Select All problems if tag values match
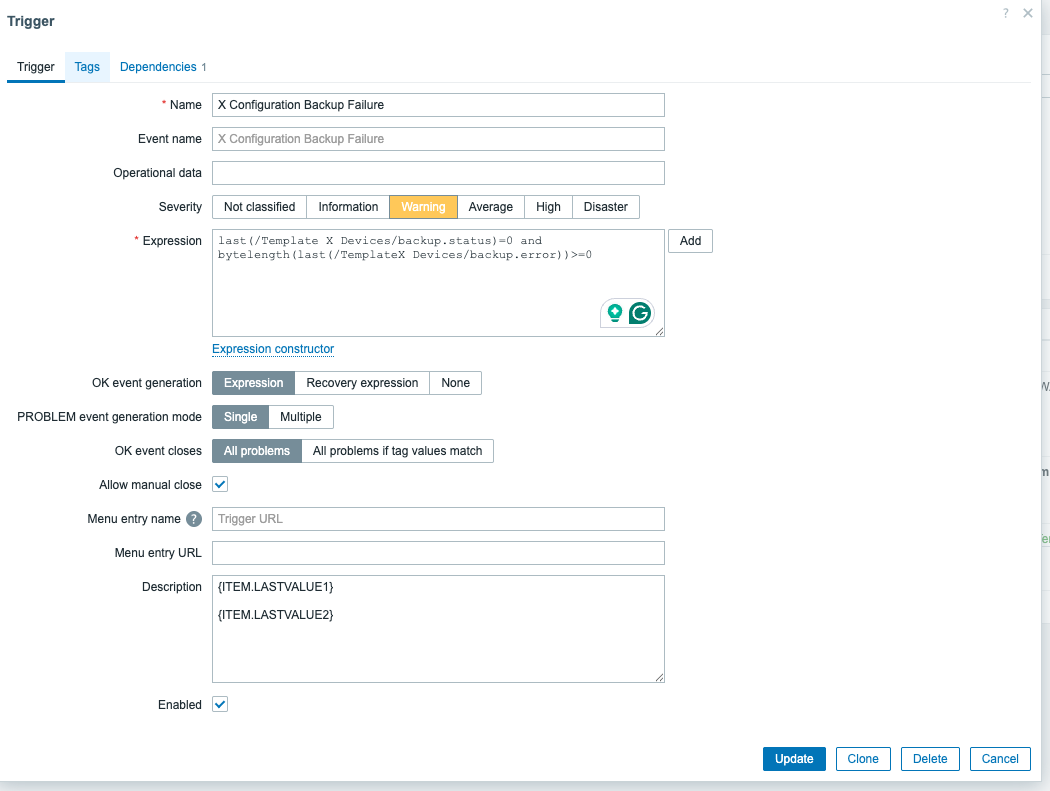 tap(398, 451)
